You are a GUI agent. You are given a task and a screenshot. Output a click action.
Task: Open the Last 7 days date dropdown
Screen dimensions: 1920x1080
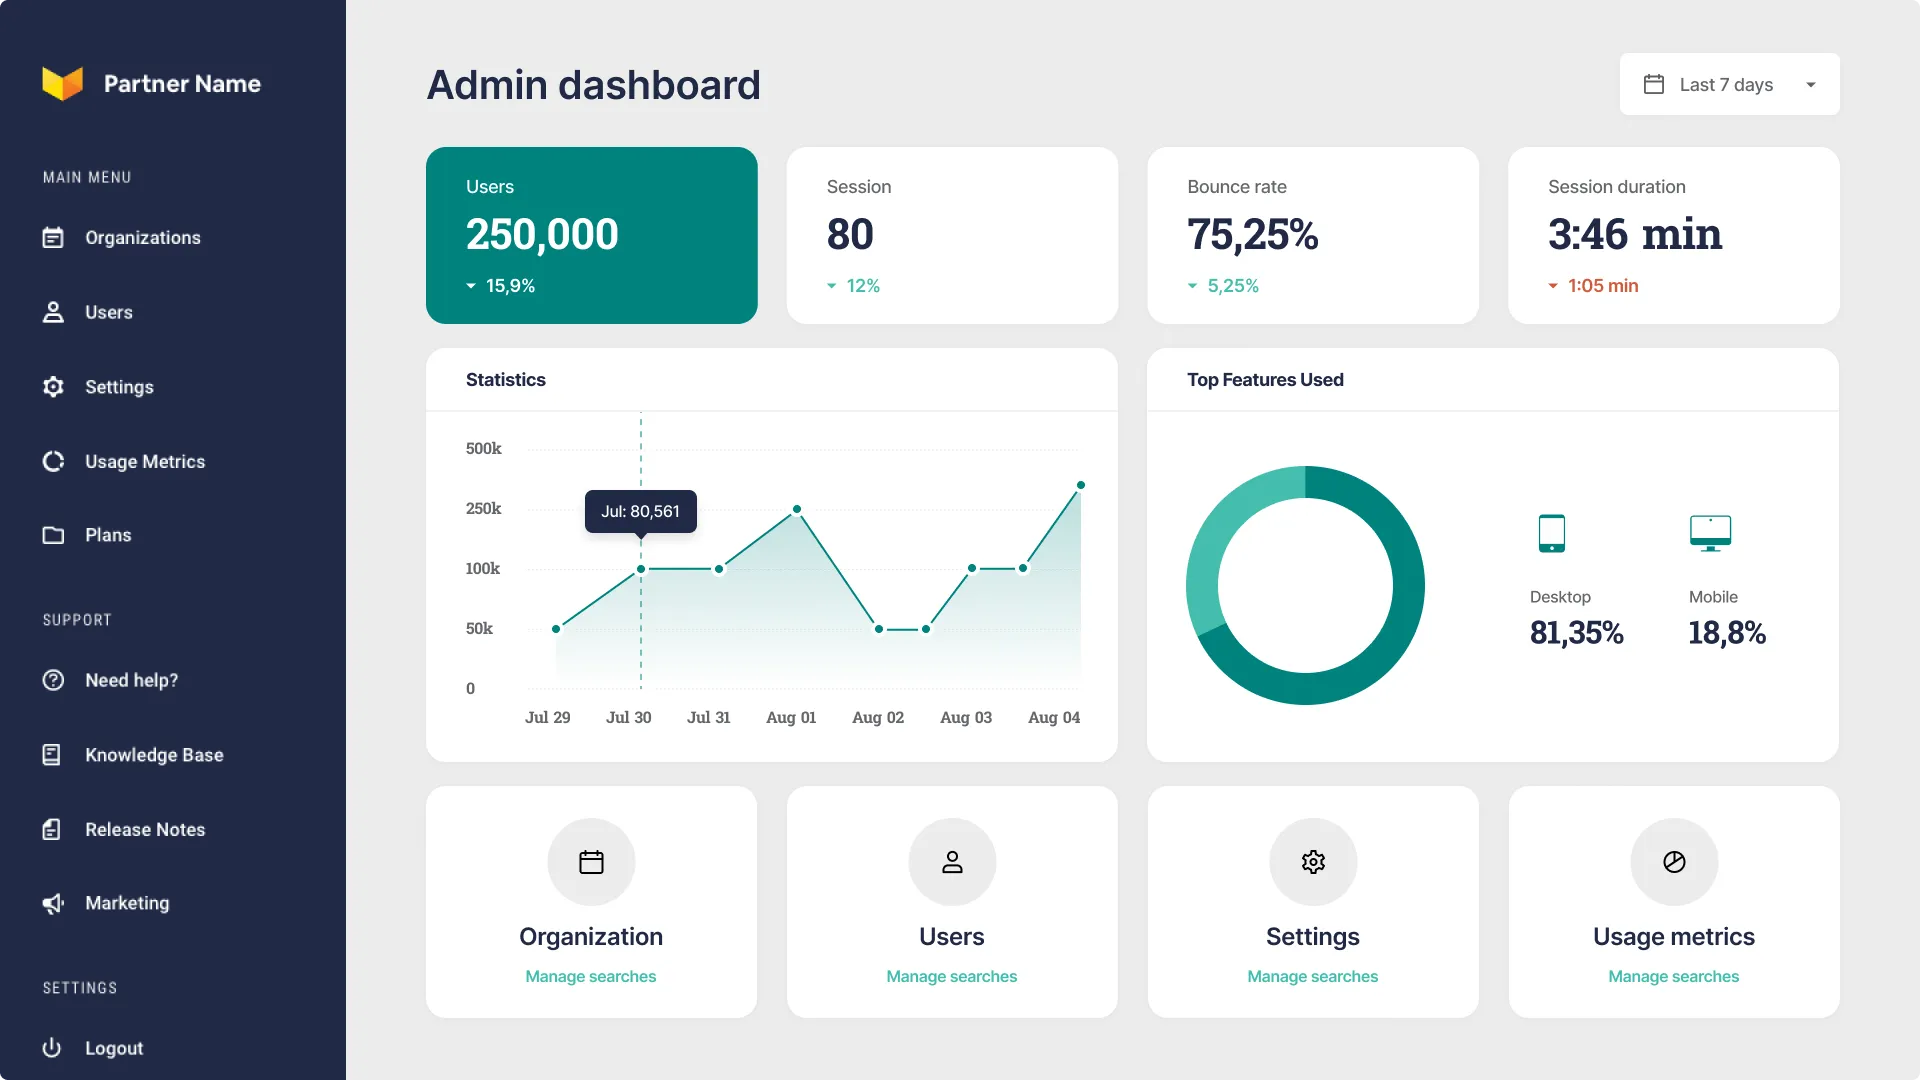click(x=1729, y=84)
